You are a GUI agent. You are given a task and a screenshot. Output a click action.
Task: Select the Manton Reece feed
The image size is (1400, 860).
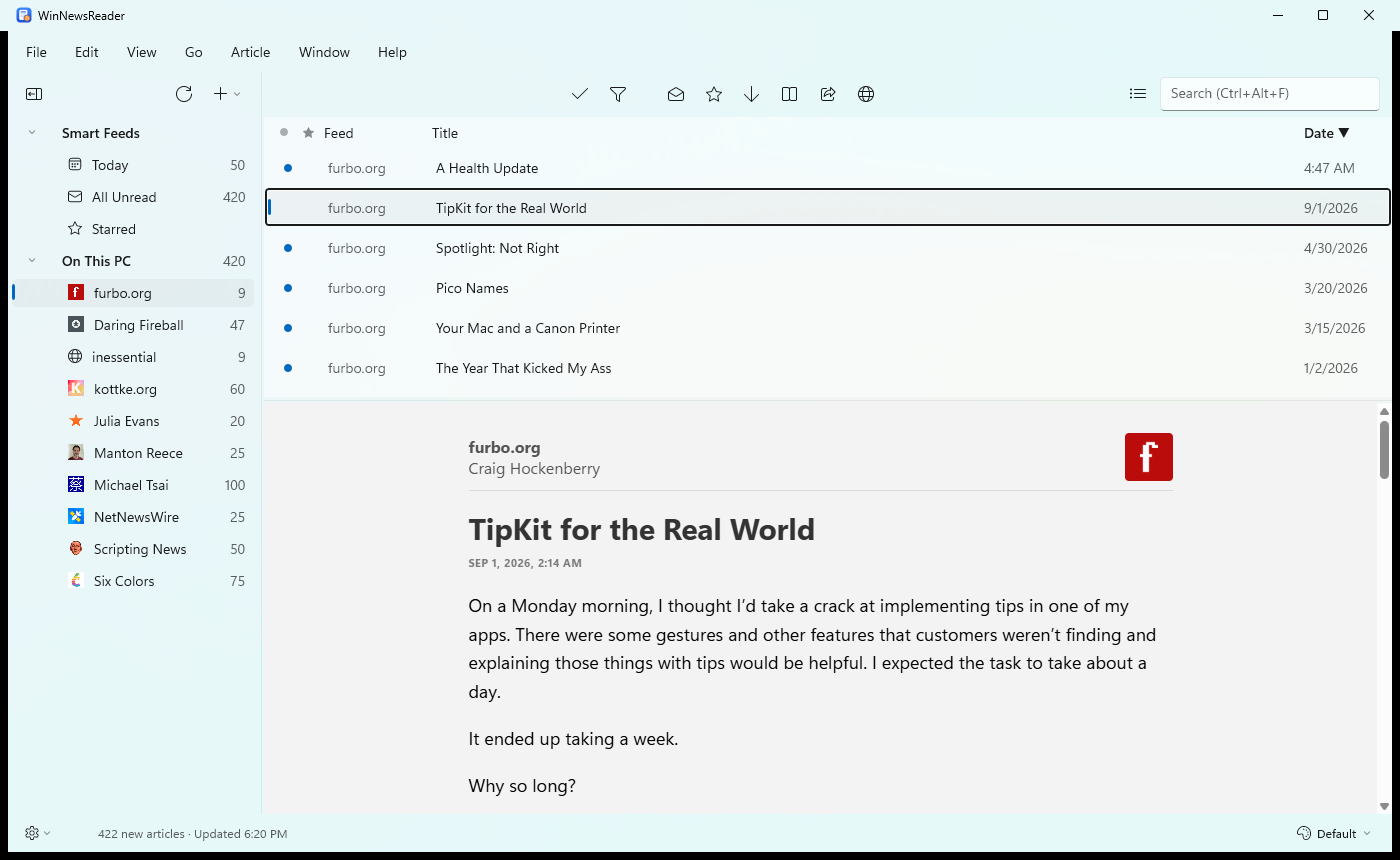click(133, 453)
